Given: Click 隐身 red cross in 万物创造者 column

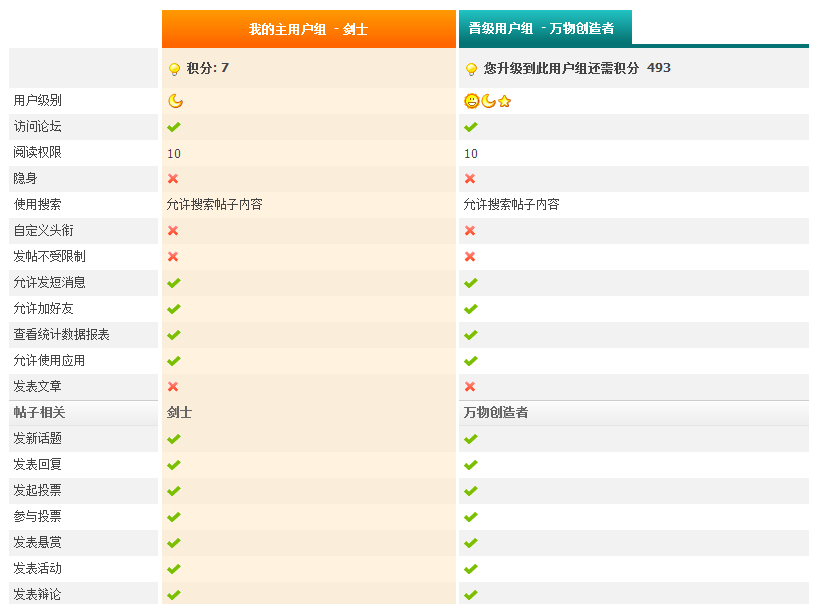Looking at the screenshot, I should (470, 178).
